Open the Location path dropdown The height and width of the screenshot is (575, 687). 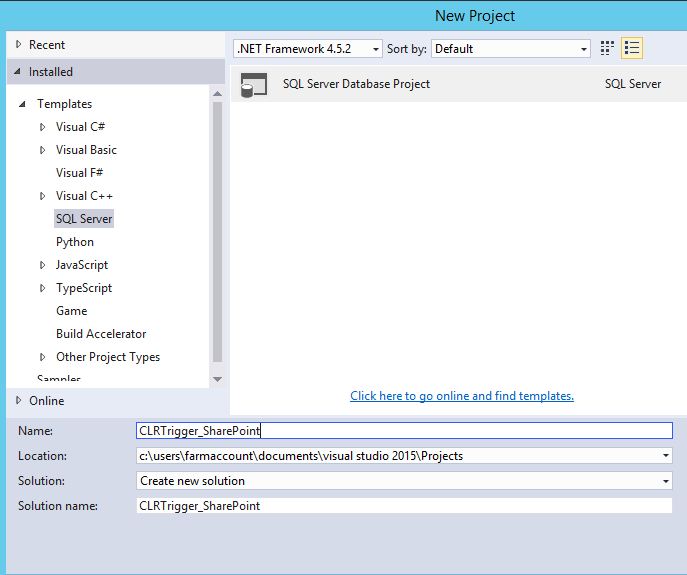coord(666,456)
